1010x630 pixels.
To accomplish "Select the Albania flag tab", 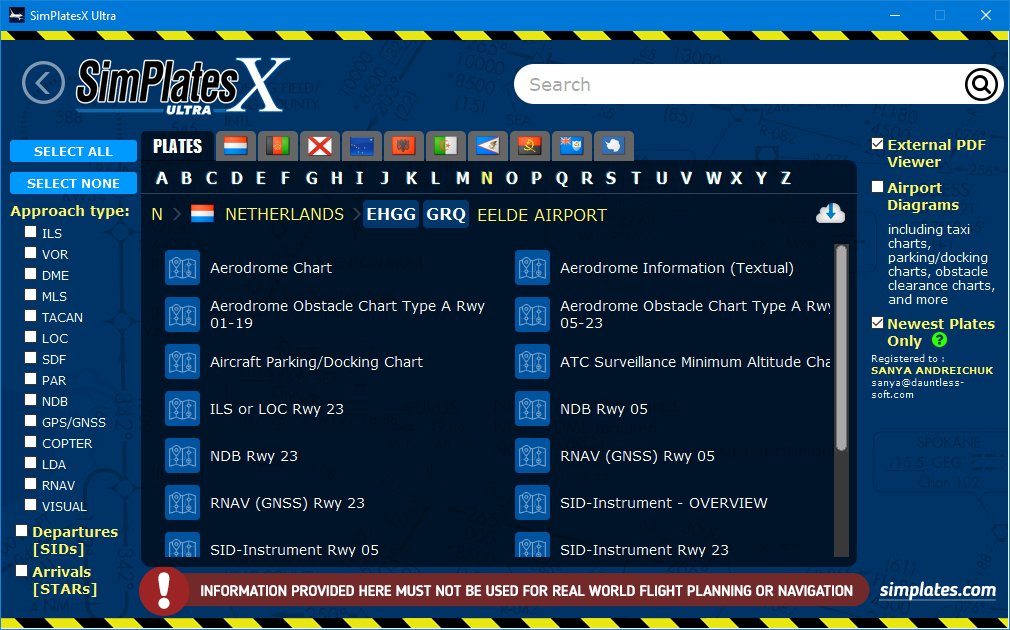I will coord(403,146).
